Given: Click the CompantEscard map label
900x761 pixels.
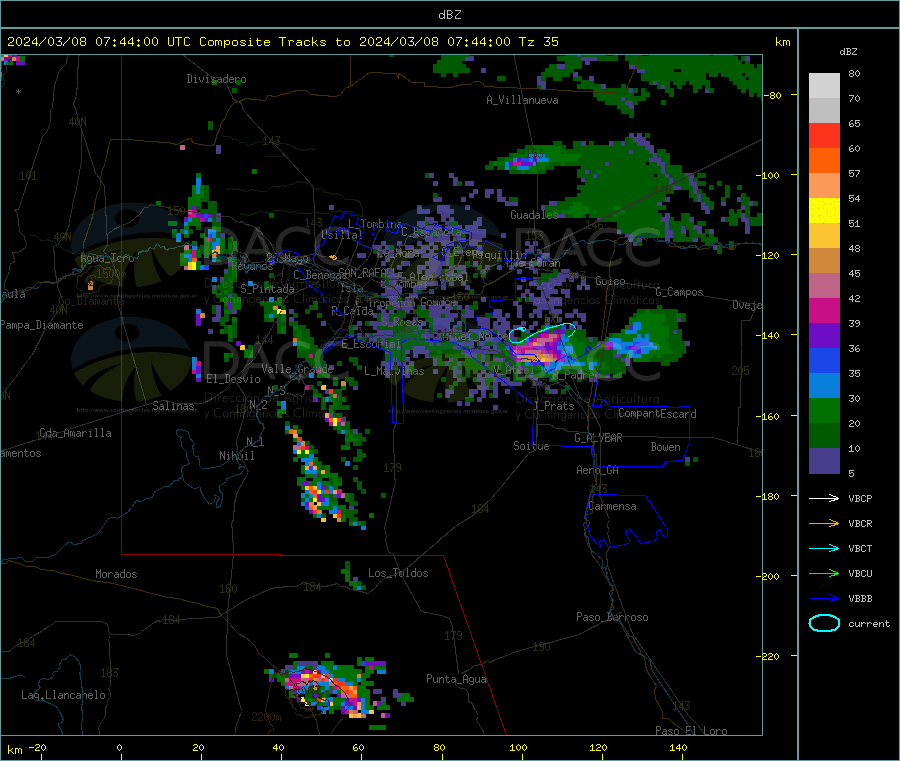Looking at the screenshot, I should (x=657, y=414).
